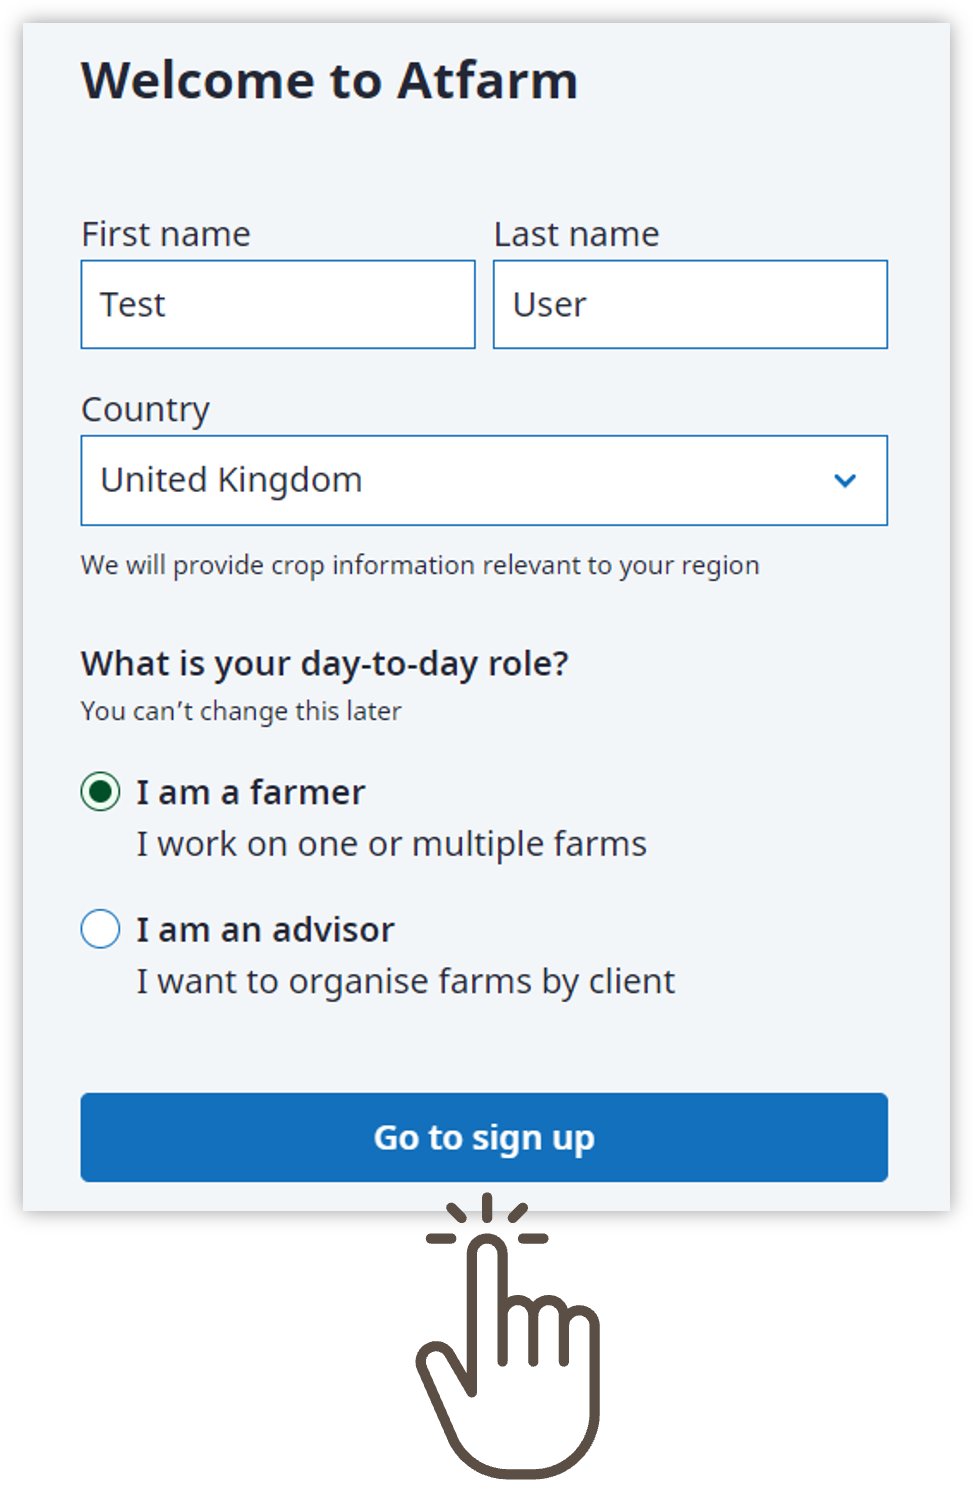Screen dimensions: 973x1488
Task: Click the 'I am an advisor' label
Action: click(266, 930)
